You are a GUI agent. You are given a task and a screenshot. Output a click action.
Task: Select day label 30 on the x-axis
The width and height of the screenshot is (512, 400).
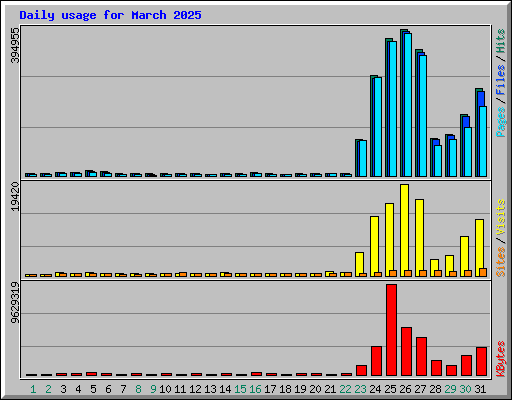[465, 389]
